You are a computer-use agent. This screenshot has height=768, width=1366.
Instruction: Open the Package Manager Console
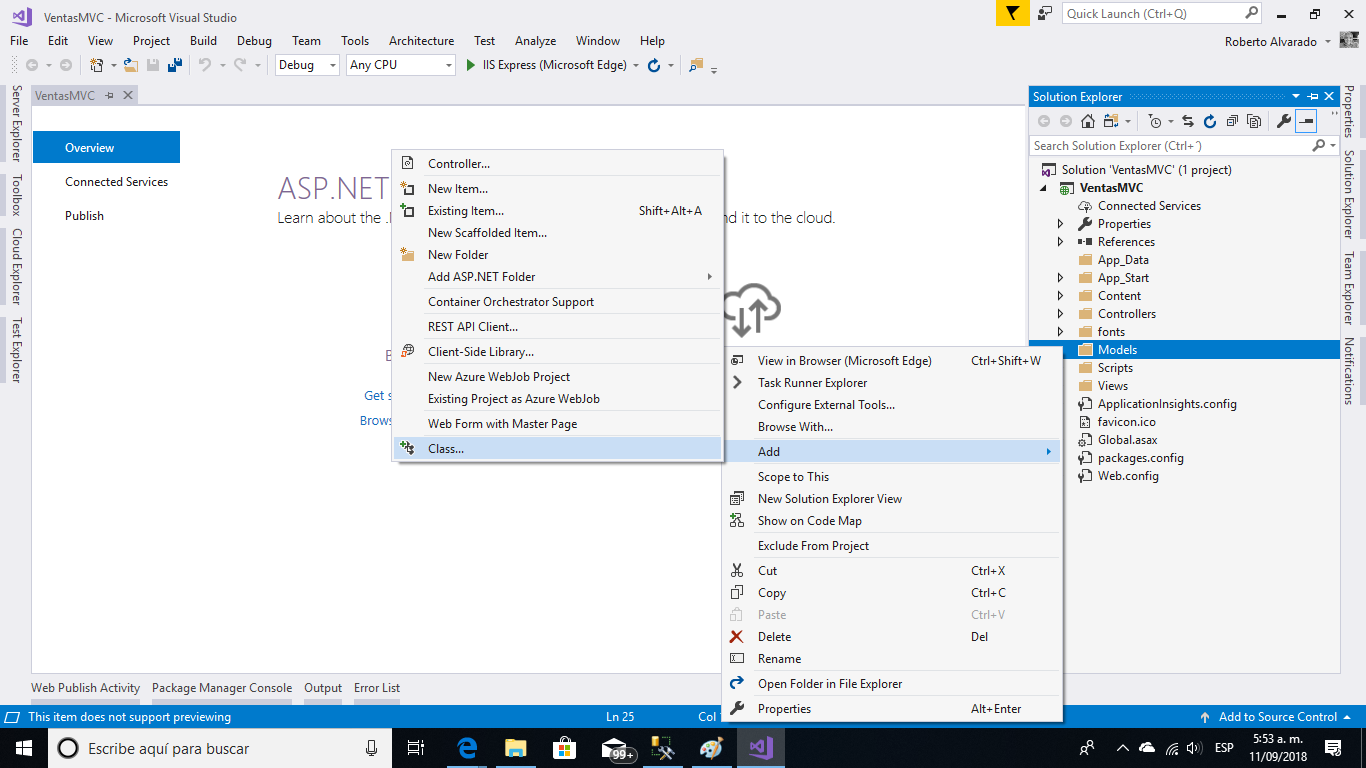coord(221,688)
